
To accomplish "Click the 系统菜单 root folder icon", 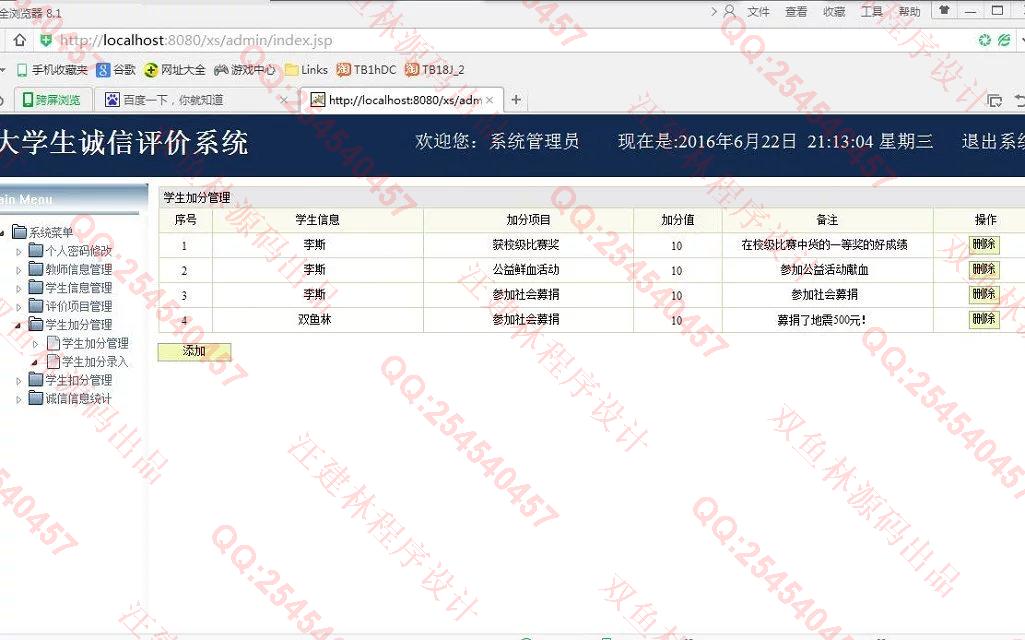I will click(19, 232).
